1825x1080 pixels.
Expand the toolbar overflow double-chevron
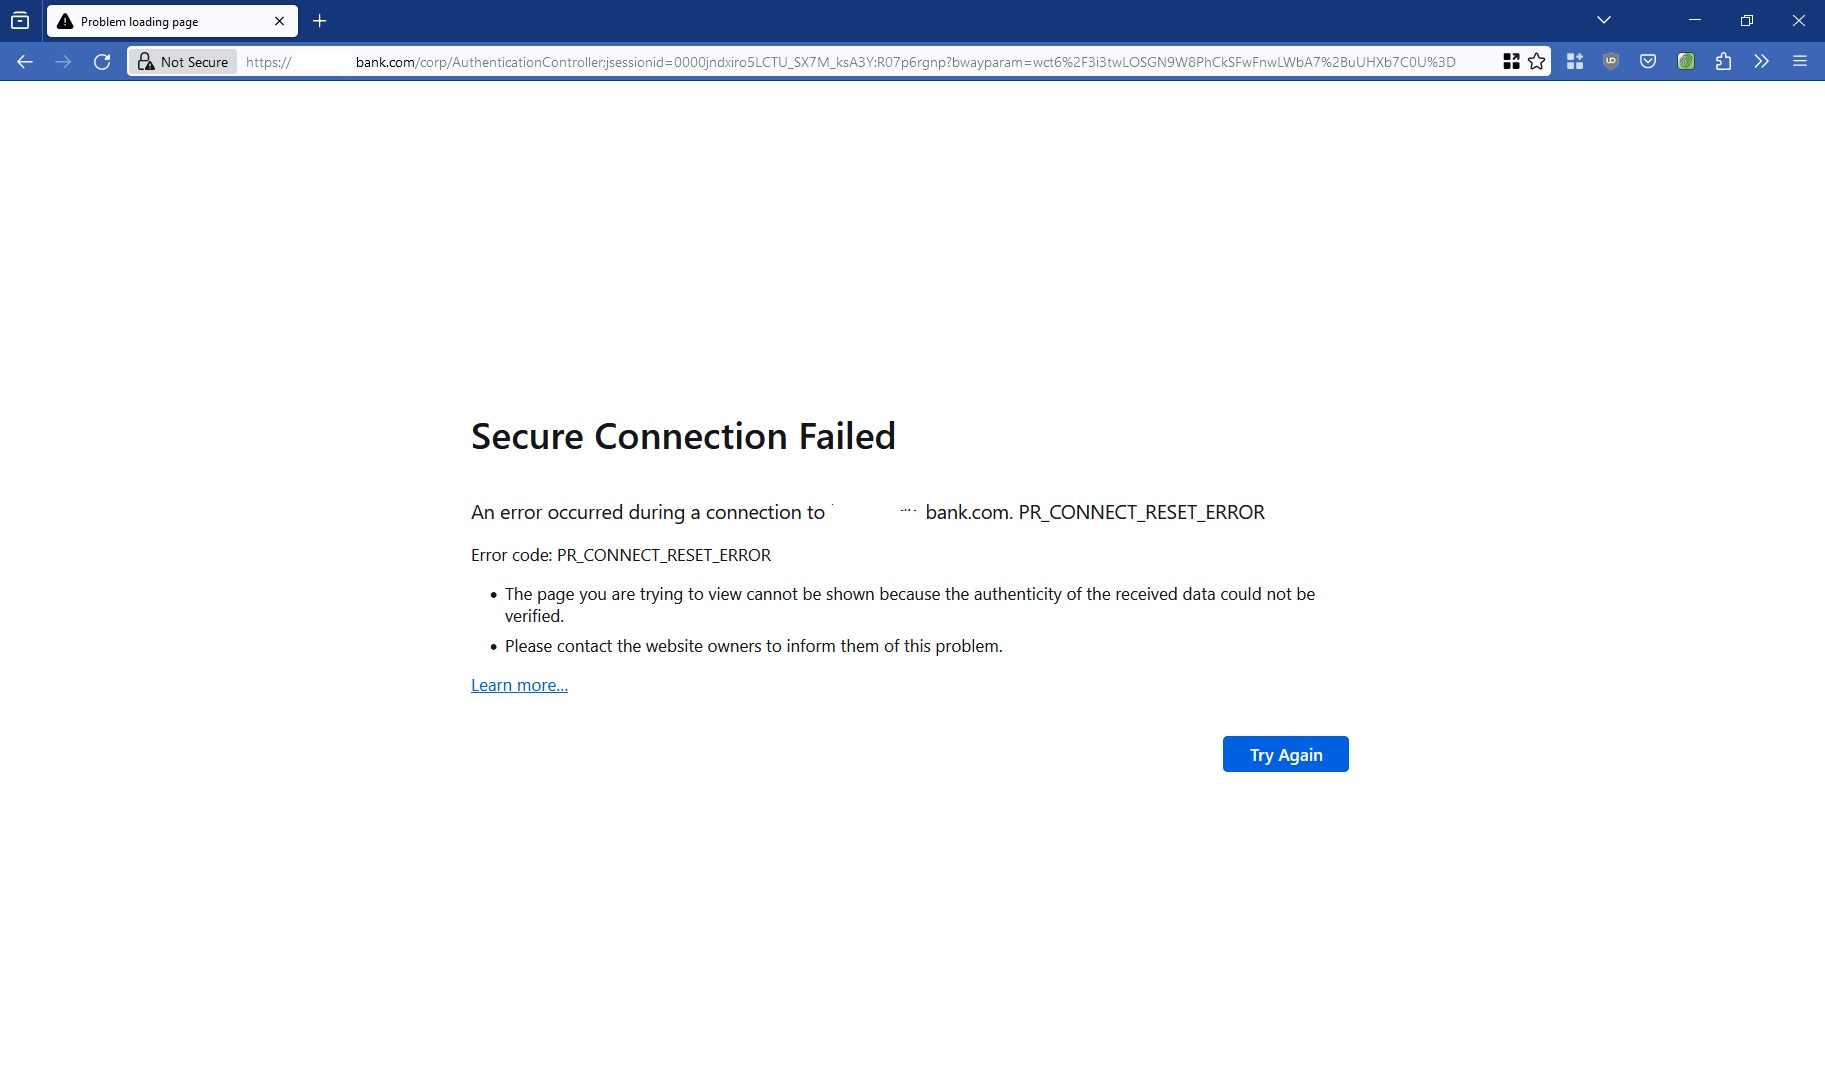pos(1761,61)
